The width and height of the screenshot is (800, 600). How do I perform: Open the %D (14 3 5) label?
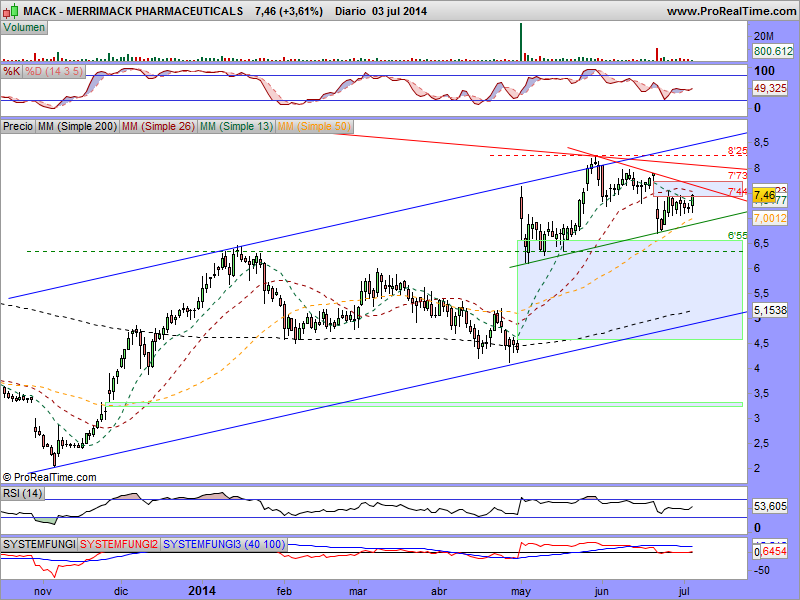point(54,71)
